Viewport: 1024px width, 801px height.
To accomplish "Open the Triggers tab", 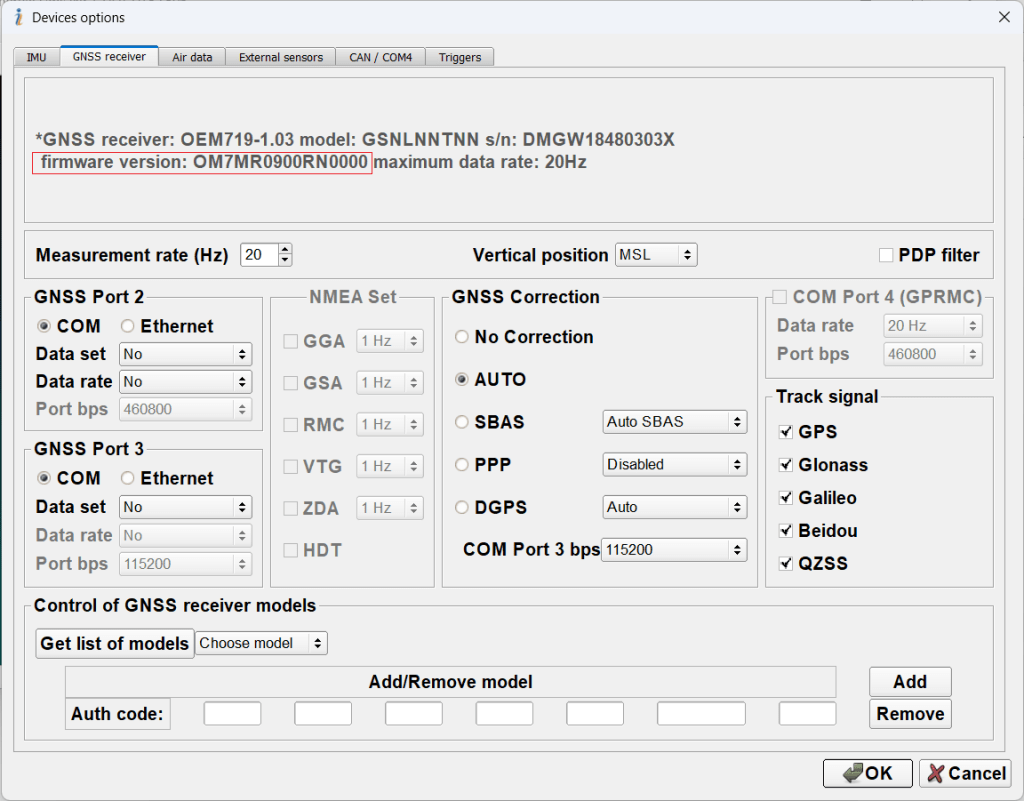I will (x=459, y=57).
